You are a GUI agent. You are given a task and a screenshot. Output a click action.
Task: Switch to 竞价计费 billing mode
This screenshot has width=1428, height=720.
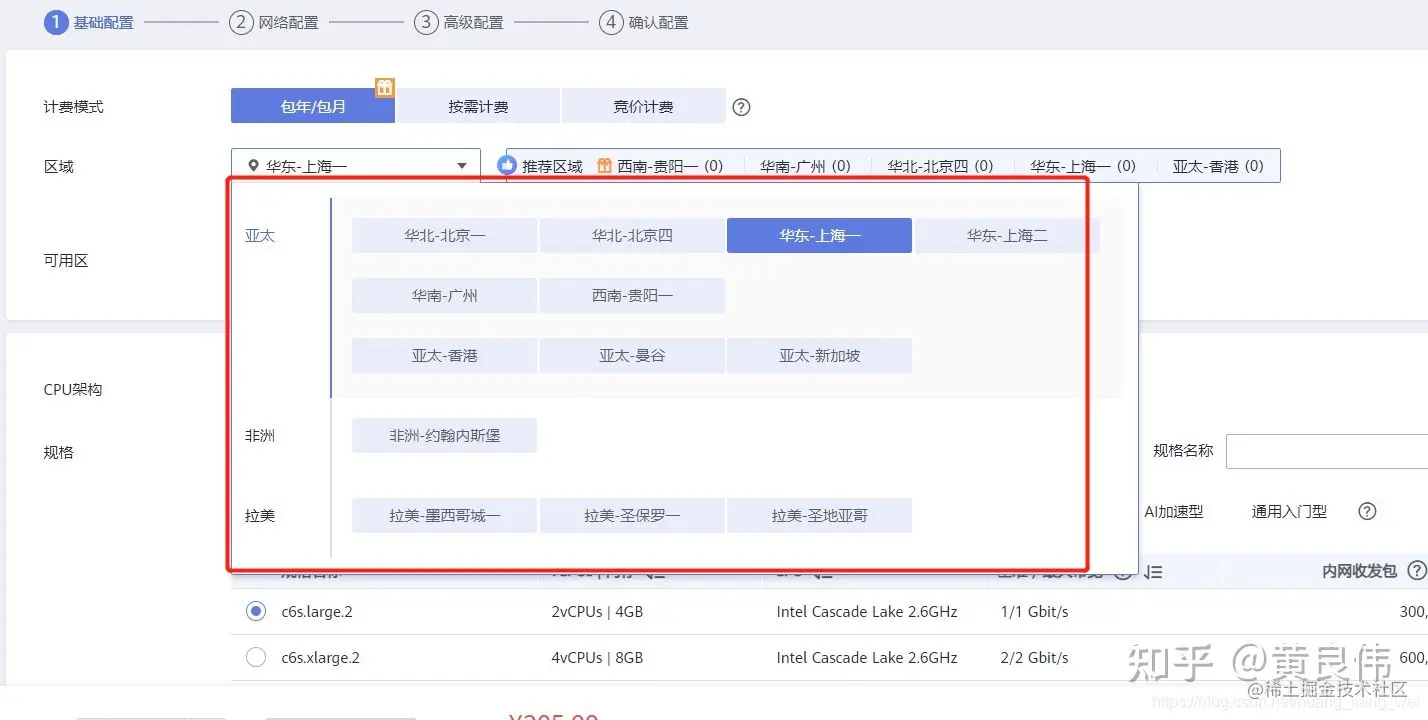tap(643, 106)
